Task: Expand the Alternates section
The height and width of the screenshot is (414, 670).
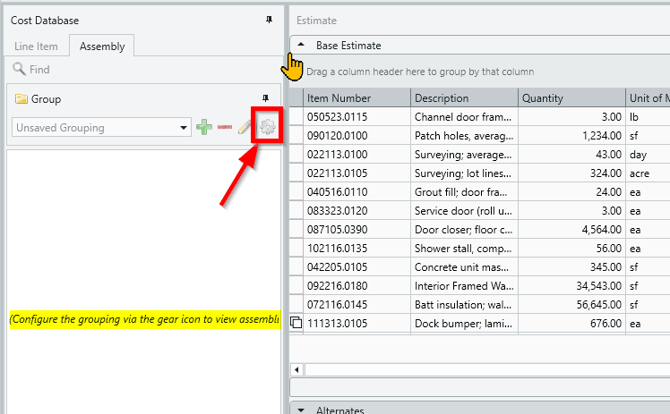Action: pyautogui.click(x=301, y=409)
